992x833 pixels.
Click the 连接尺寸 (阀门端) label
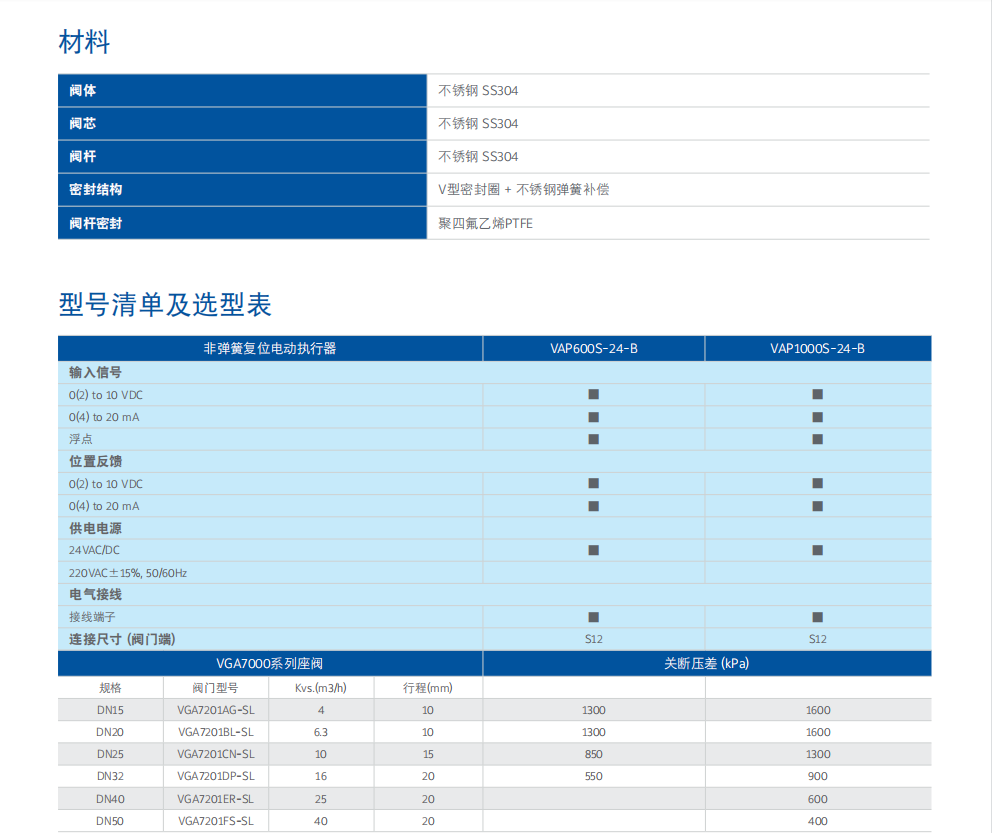[122, 639]
